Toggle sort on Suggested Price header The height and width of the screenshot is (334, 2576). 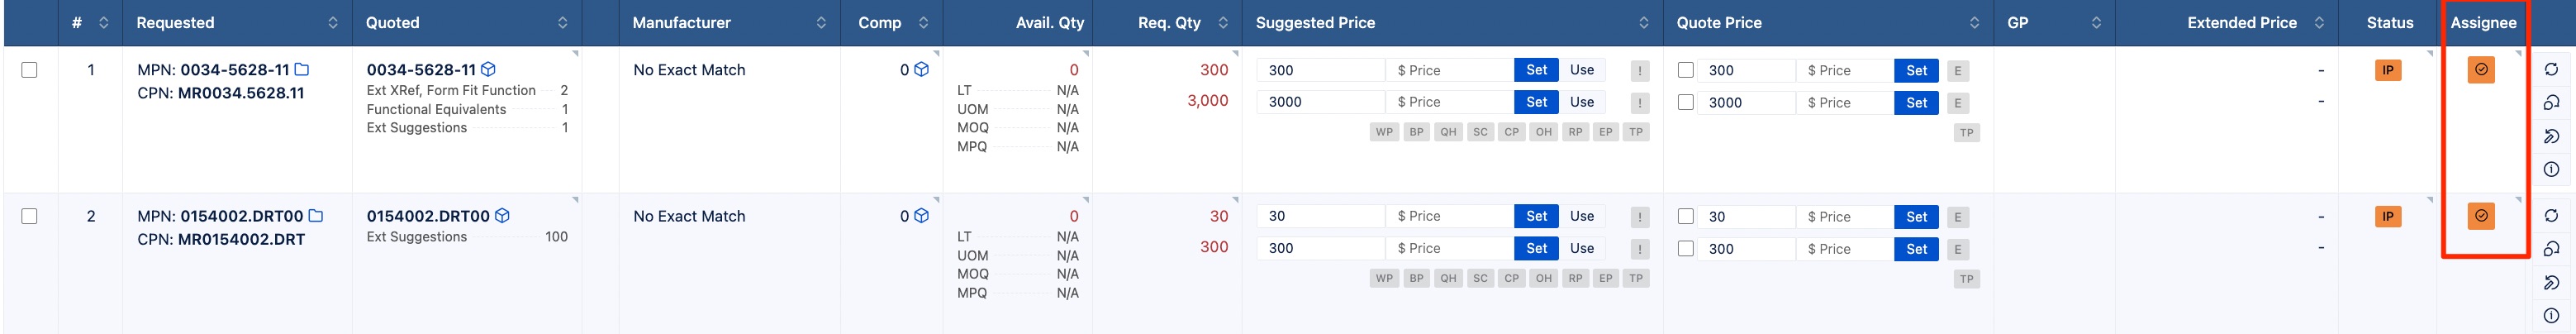pyautogui.click(x=1644, y=22)
